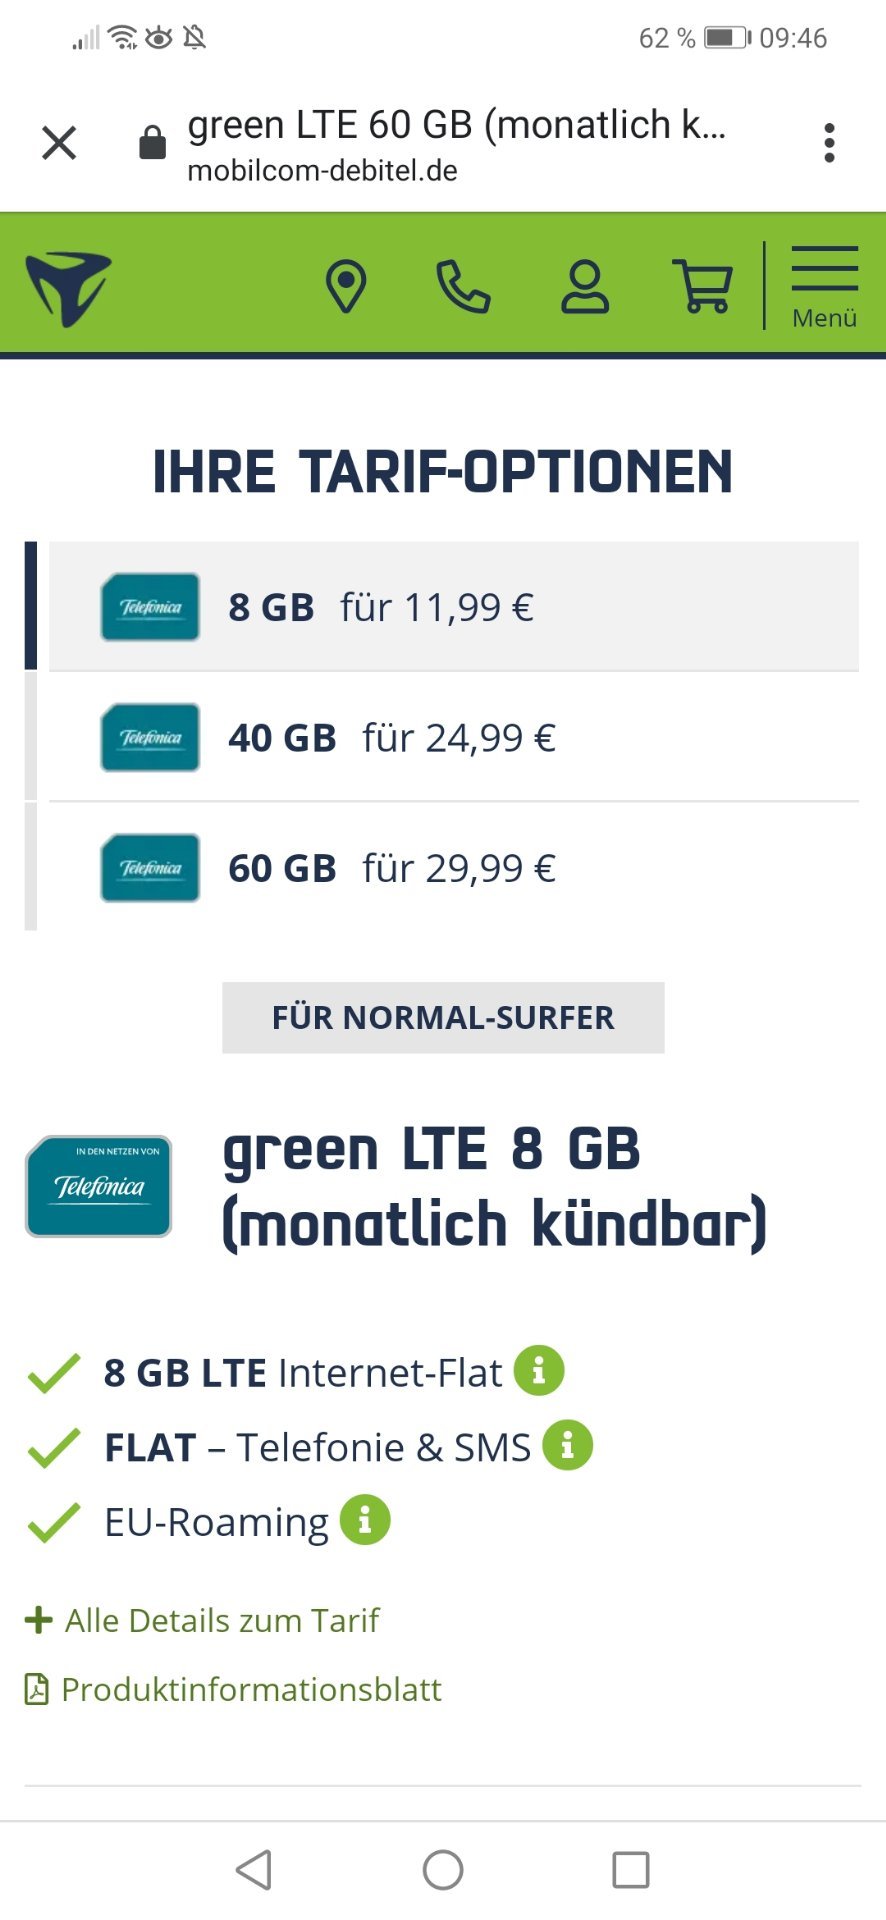Expand Alle Details zum Tarif
Image resolution: width=886 pixels, height=1920 pixels.
(202, 1620)
